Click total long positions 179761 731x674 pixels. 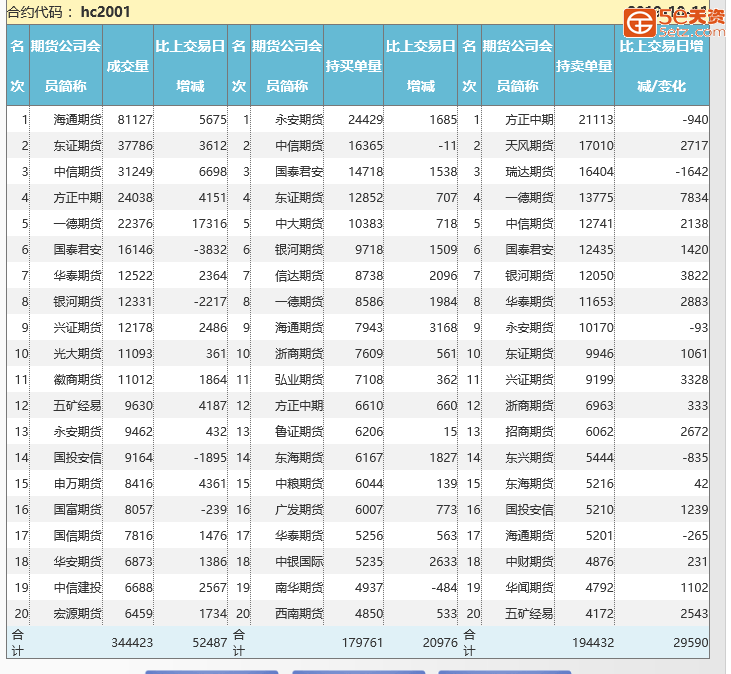362,643
